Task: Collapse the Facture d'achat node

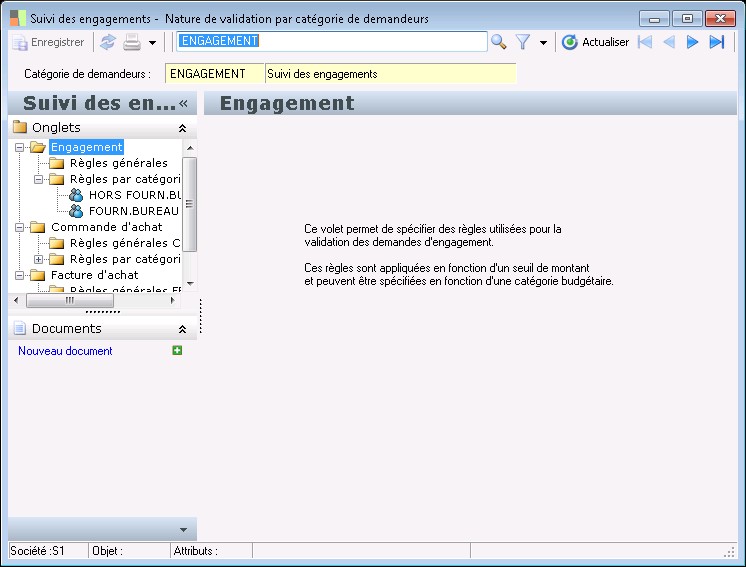Action: (x=19, y=275)
